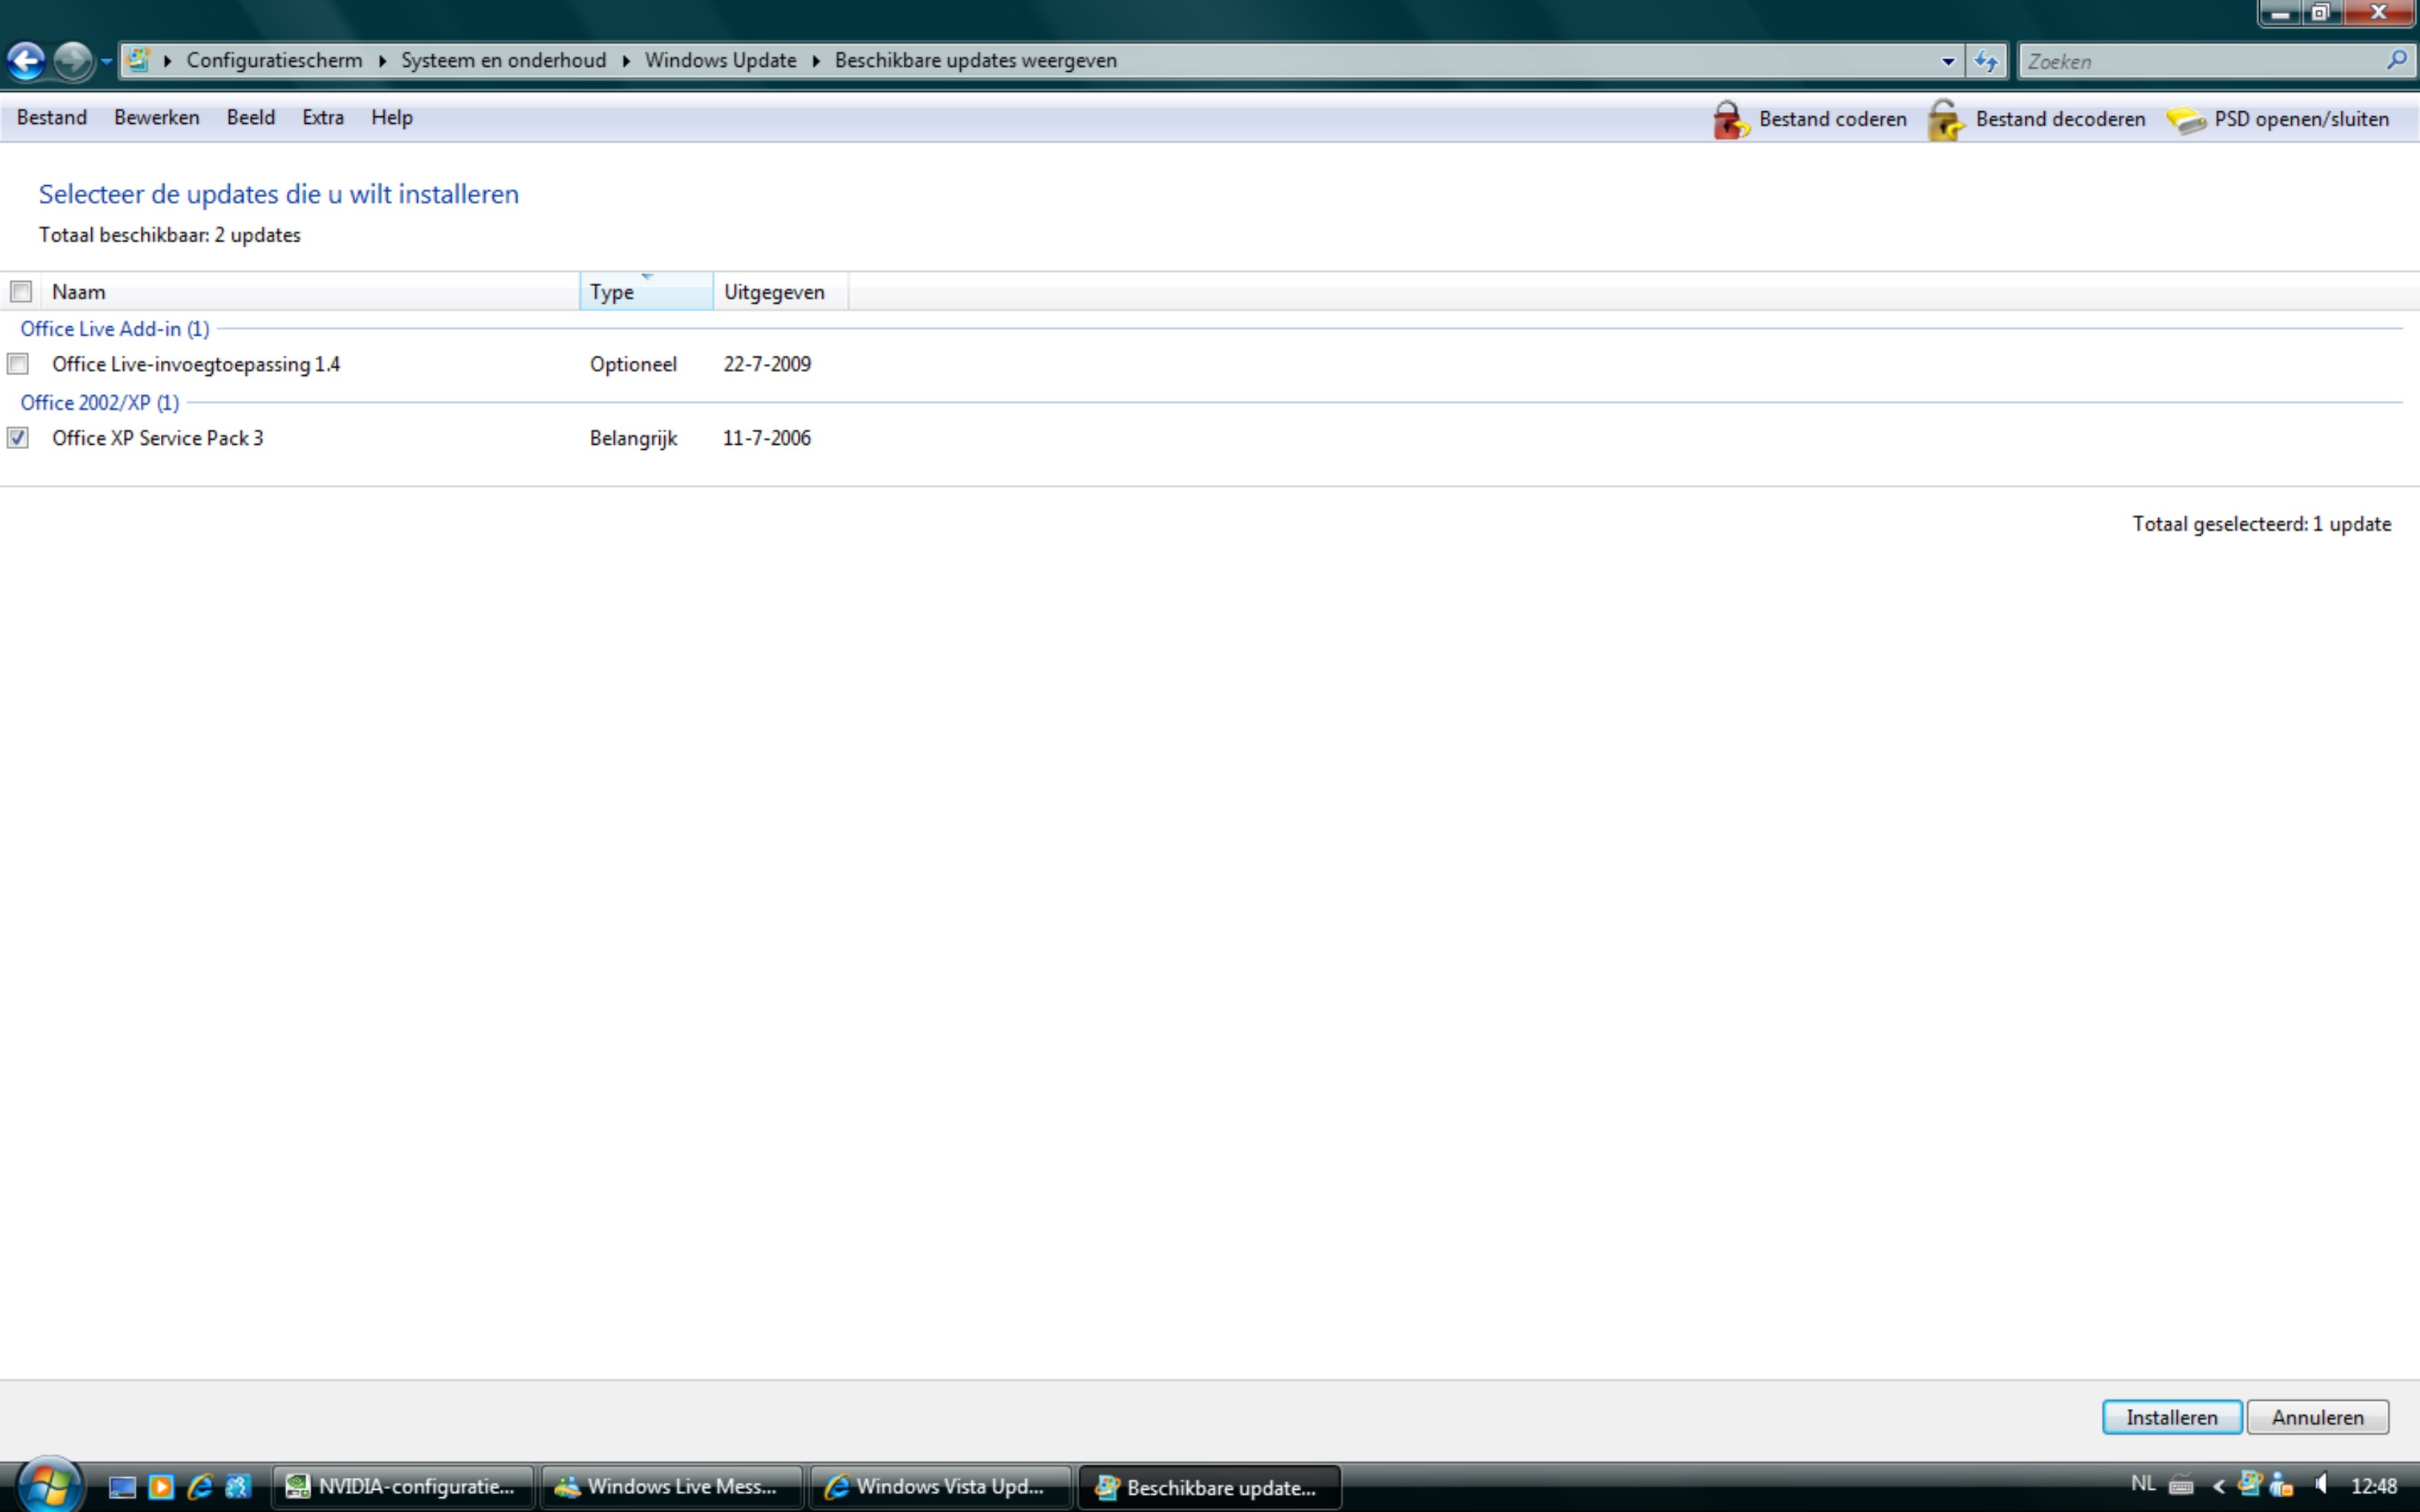Go to Windows Update breadcrumb
The width and height of the screenshot is (2420, 1512).
pos(721,60)
